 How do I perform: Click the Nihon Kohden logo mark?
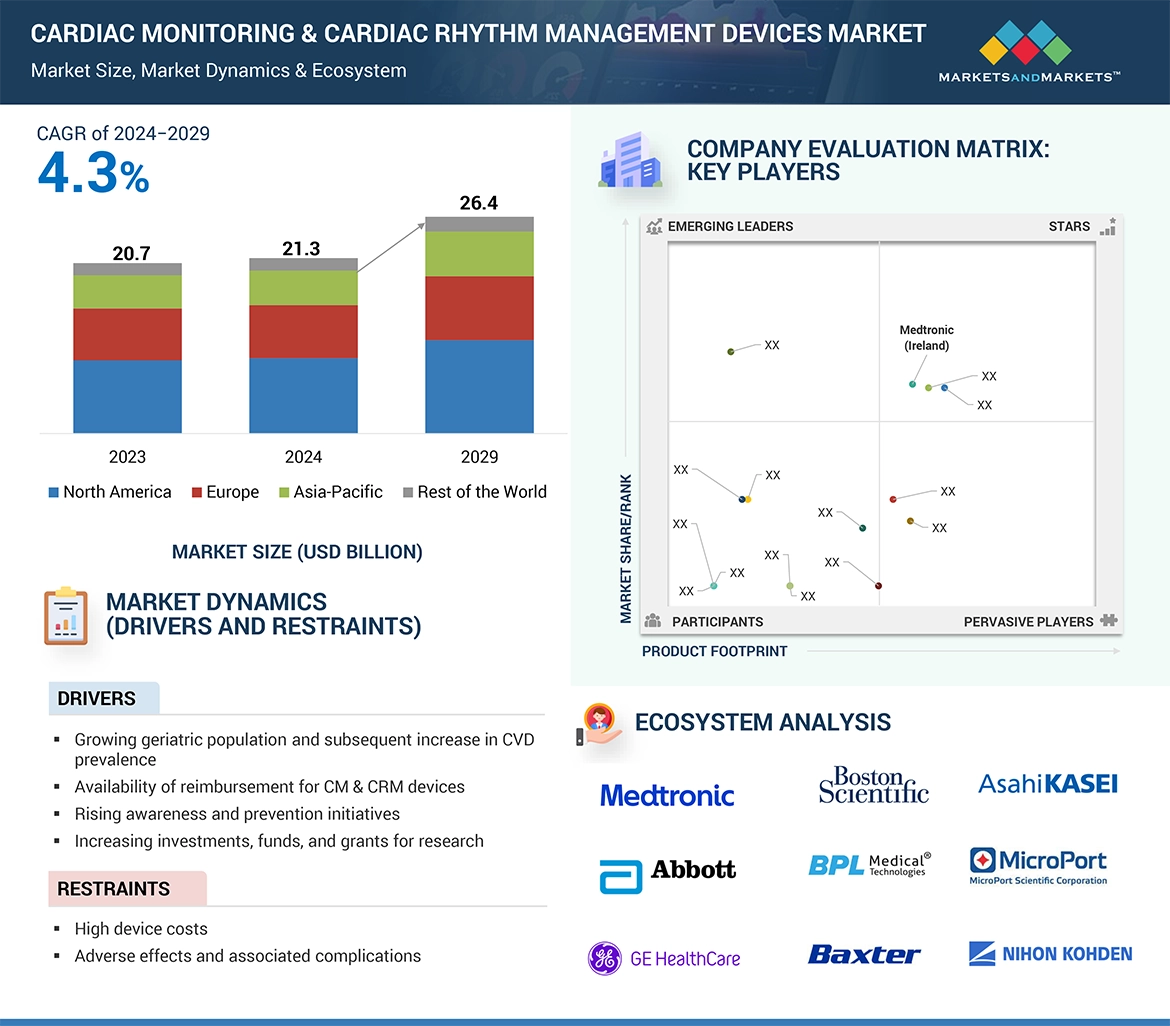click(x=981, y=953)
